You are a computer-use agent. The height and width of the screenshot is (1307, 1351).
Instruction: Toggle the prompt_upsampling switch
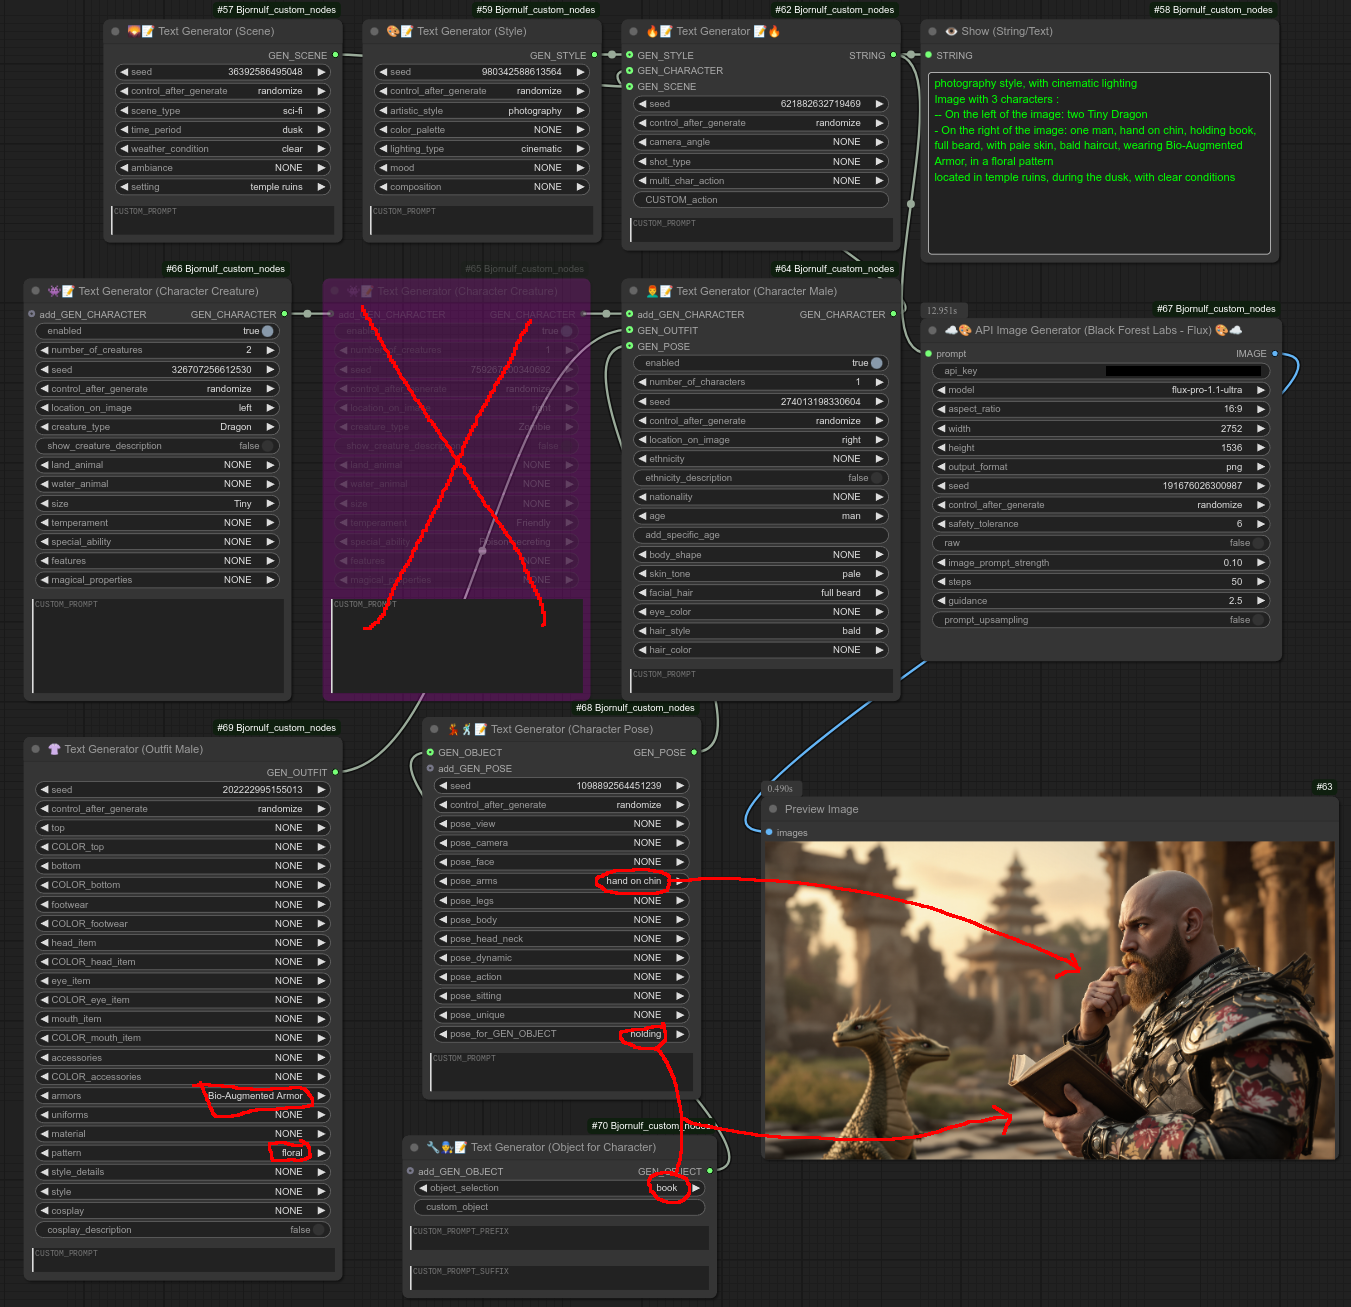tap(1257, 620)
